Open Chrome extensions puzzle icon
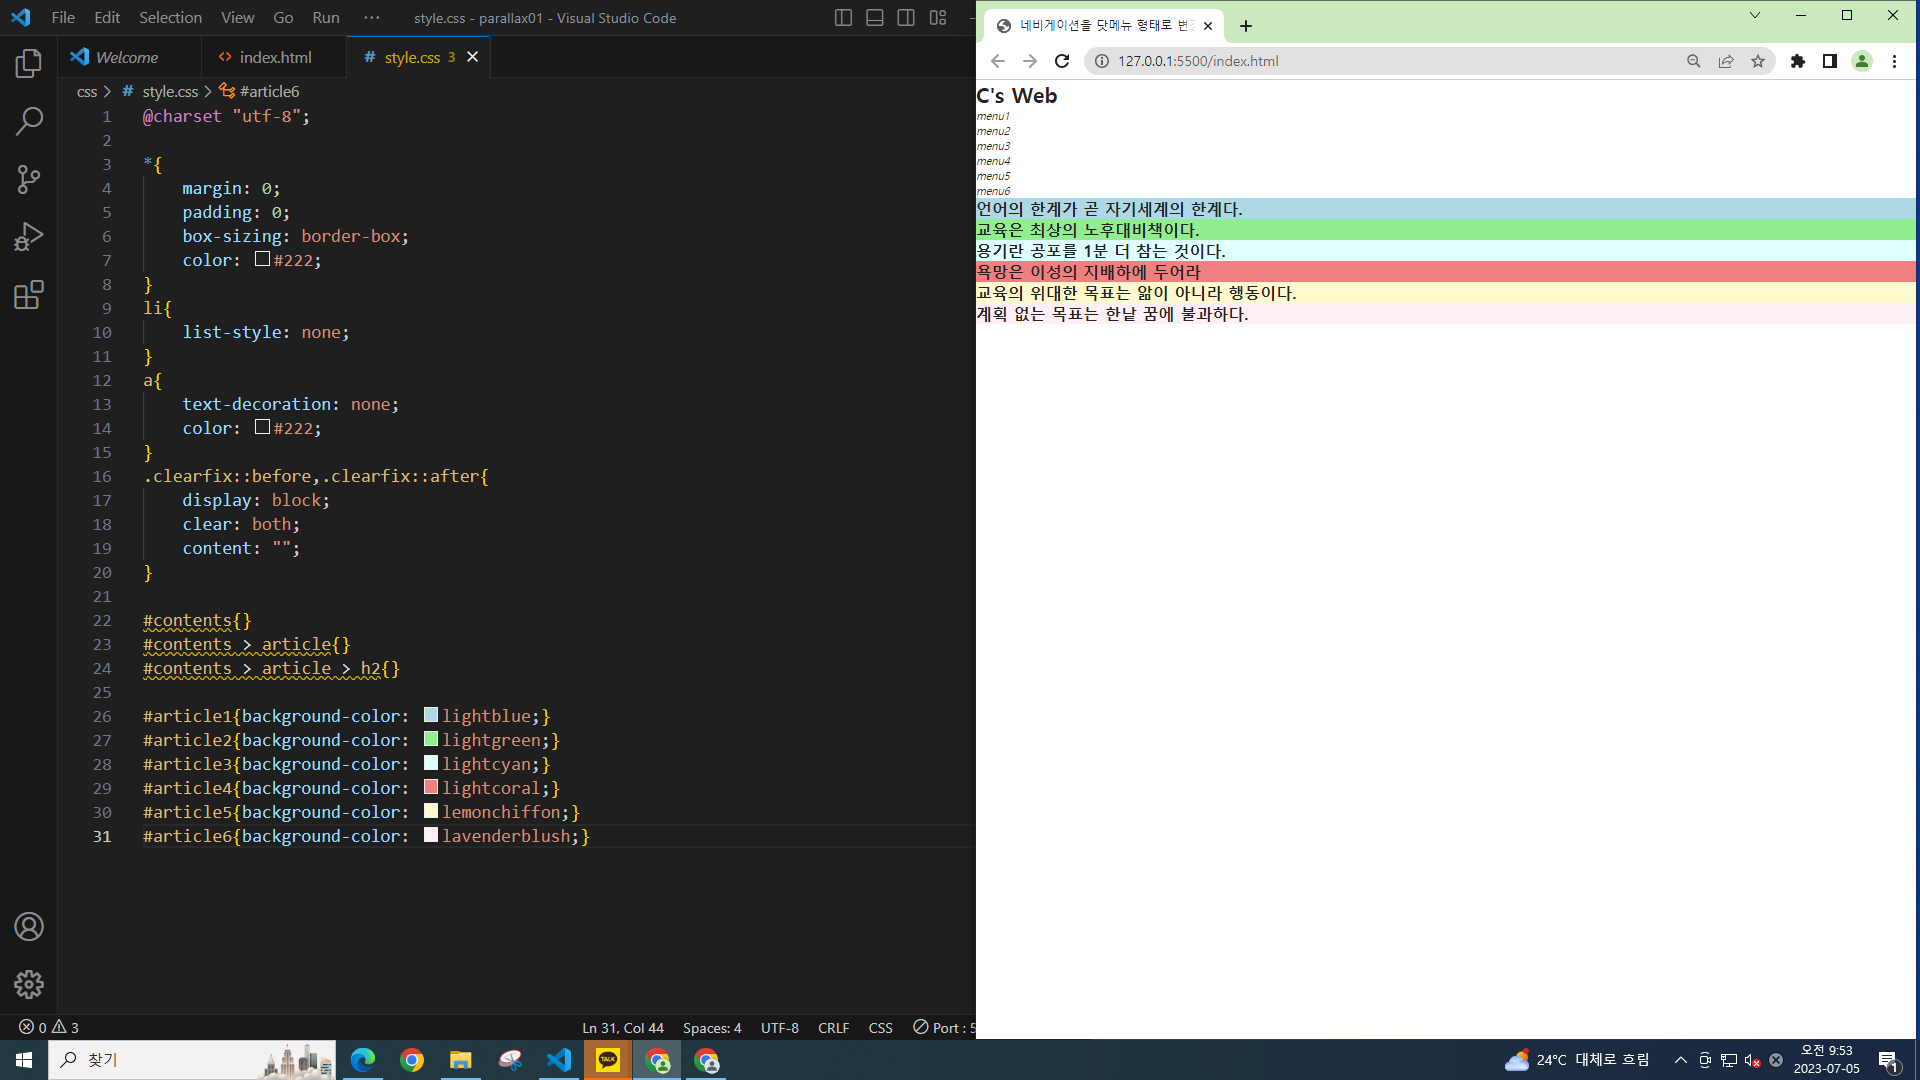 1797,61
